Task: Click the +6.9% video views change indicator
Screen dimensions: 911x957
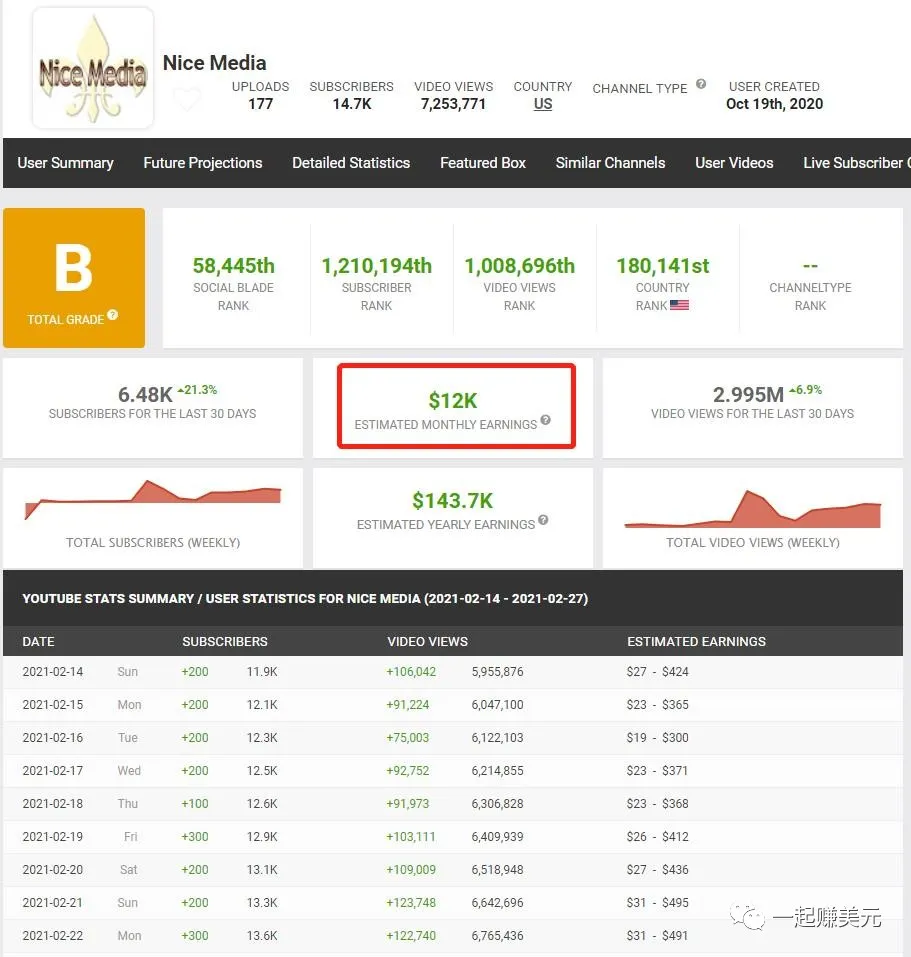Action: click(805, 389)
